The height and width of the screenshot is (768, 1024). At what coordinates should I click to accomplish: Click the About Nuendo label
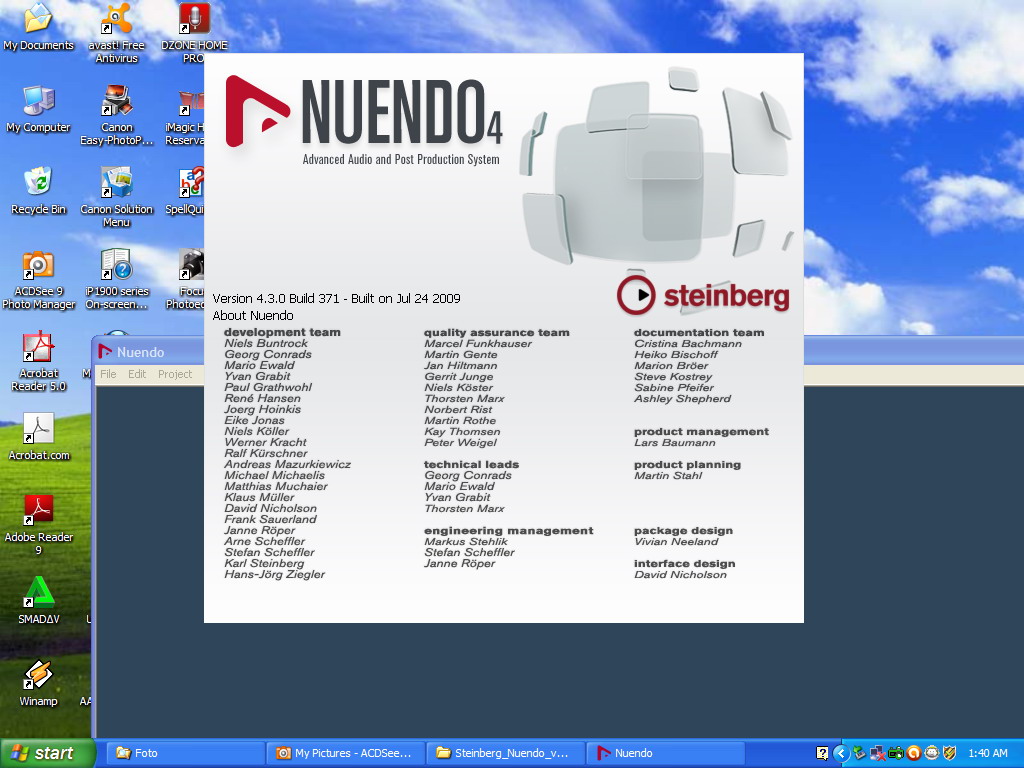pos(253,315)
